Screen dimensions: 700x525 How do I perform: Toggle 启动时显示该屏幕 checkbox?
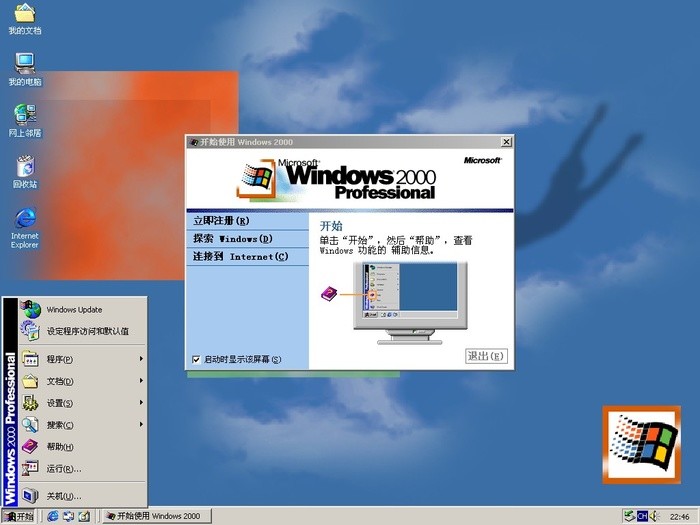[196, 359]
